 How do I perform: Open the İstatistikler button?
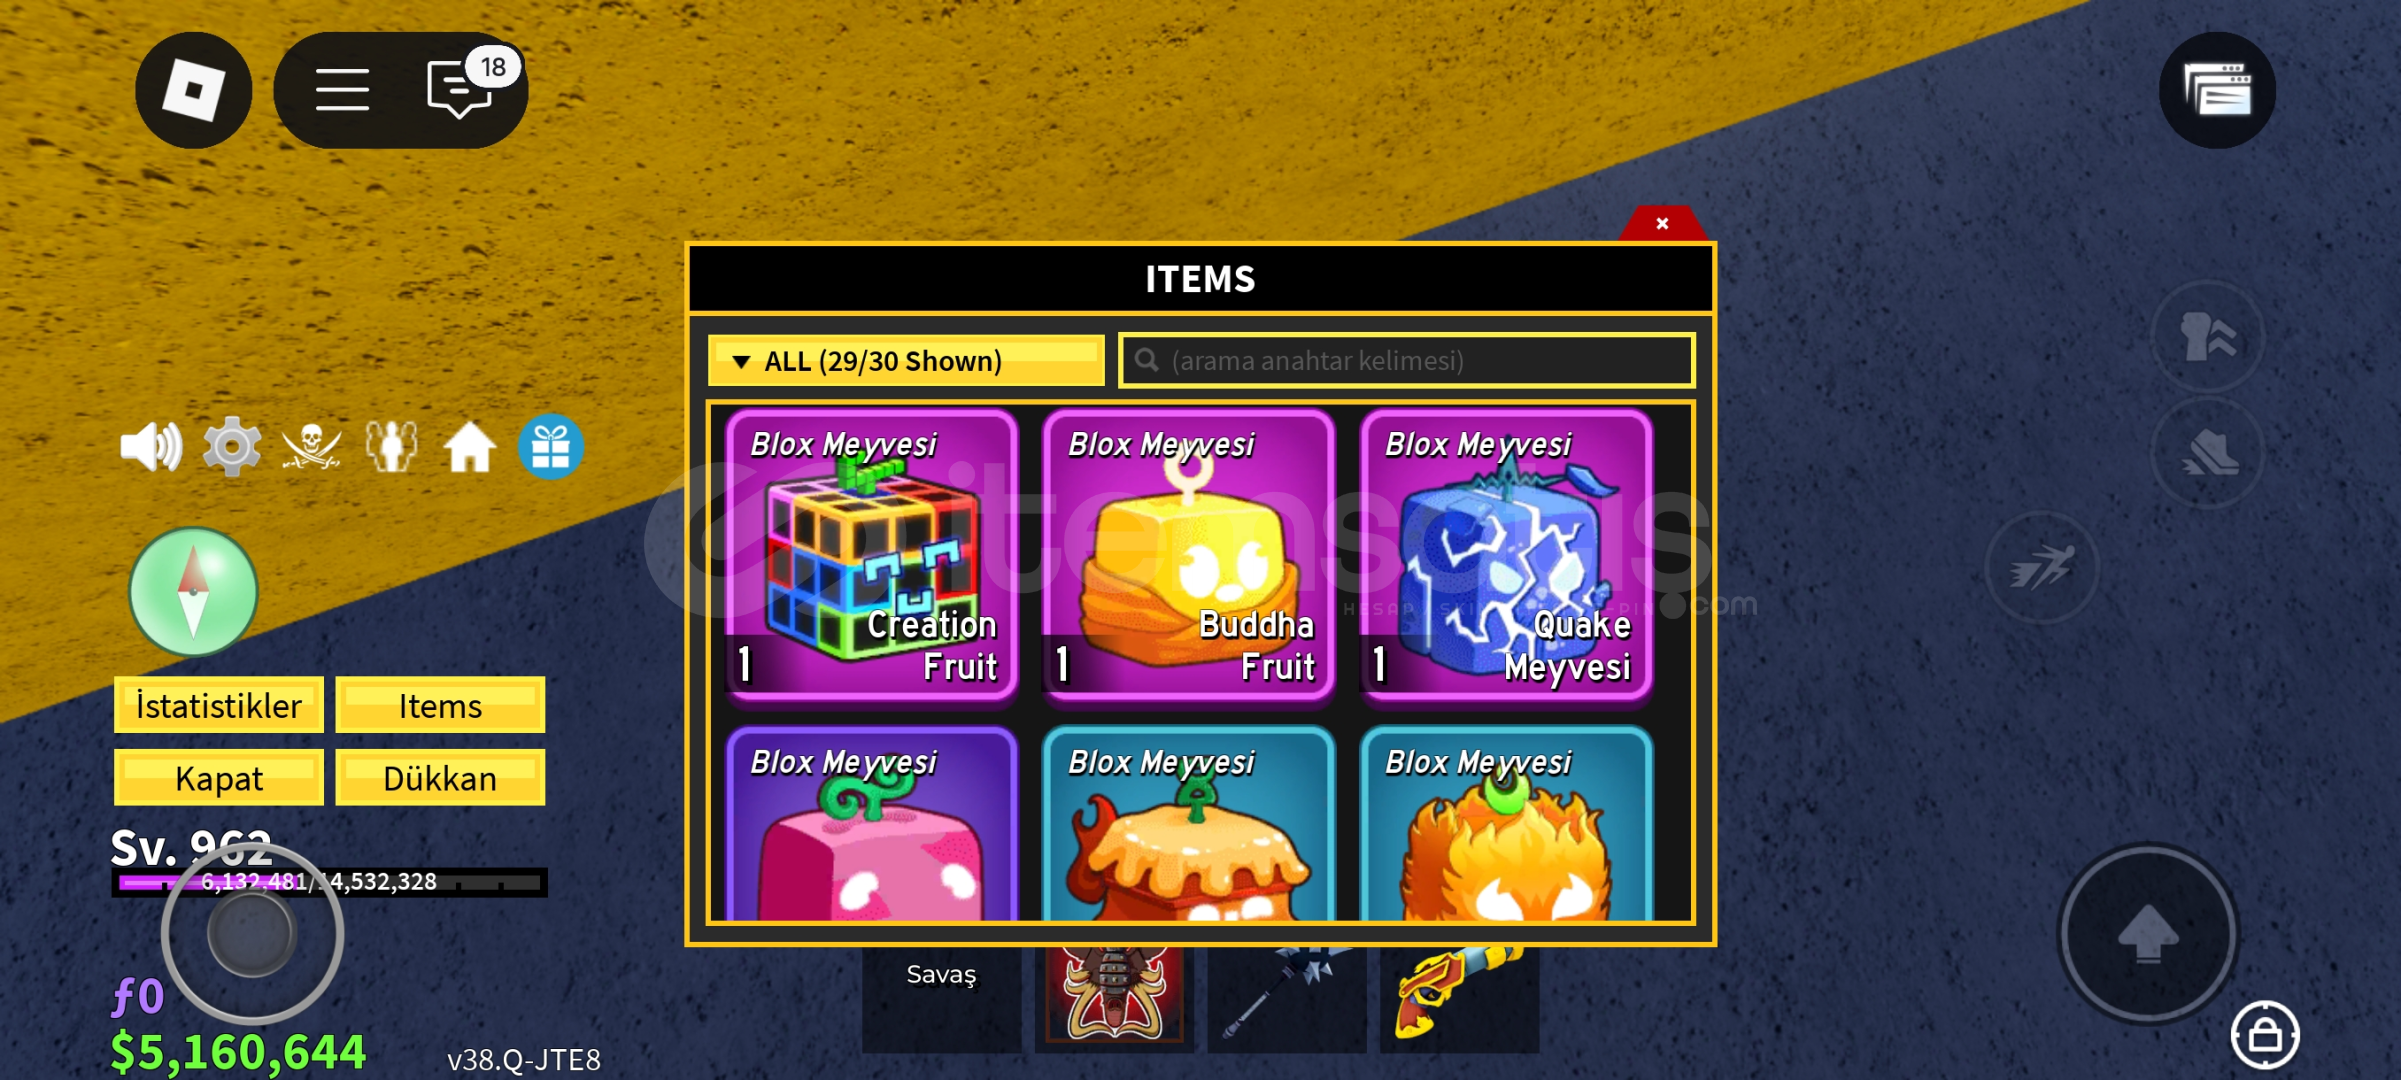[219, 706]
